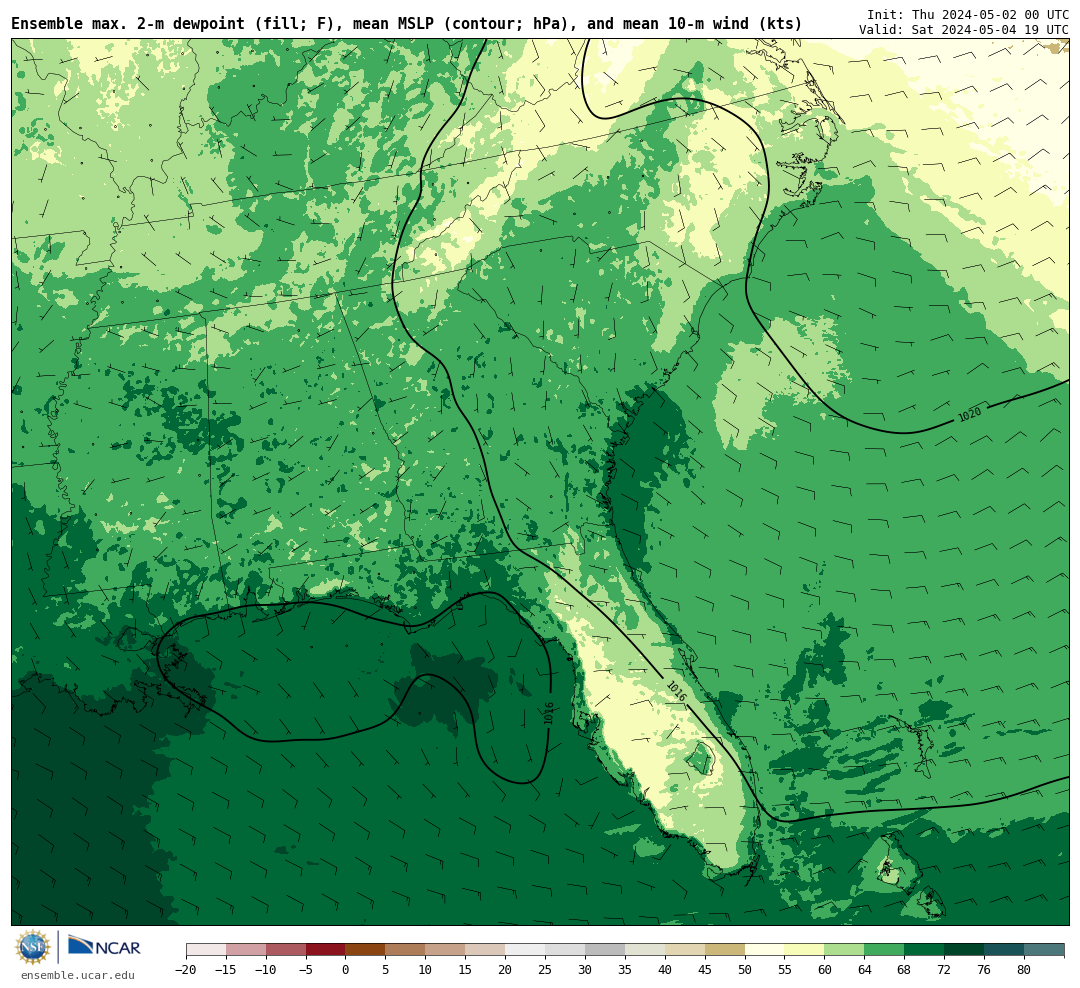Pick the green swatch between 64 and 68

coord(885,950)
